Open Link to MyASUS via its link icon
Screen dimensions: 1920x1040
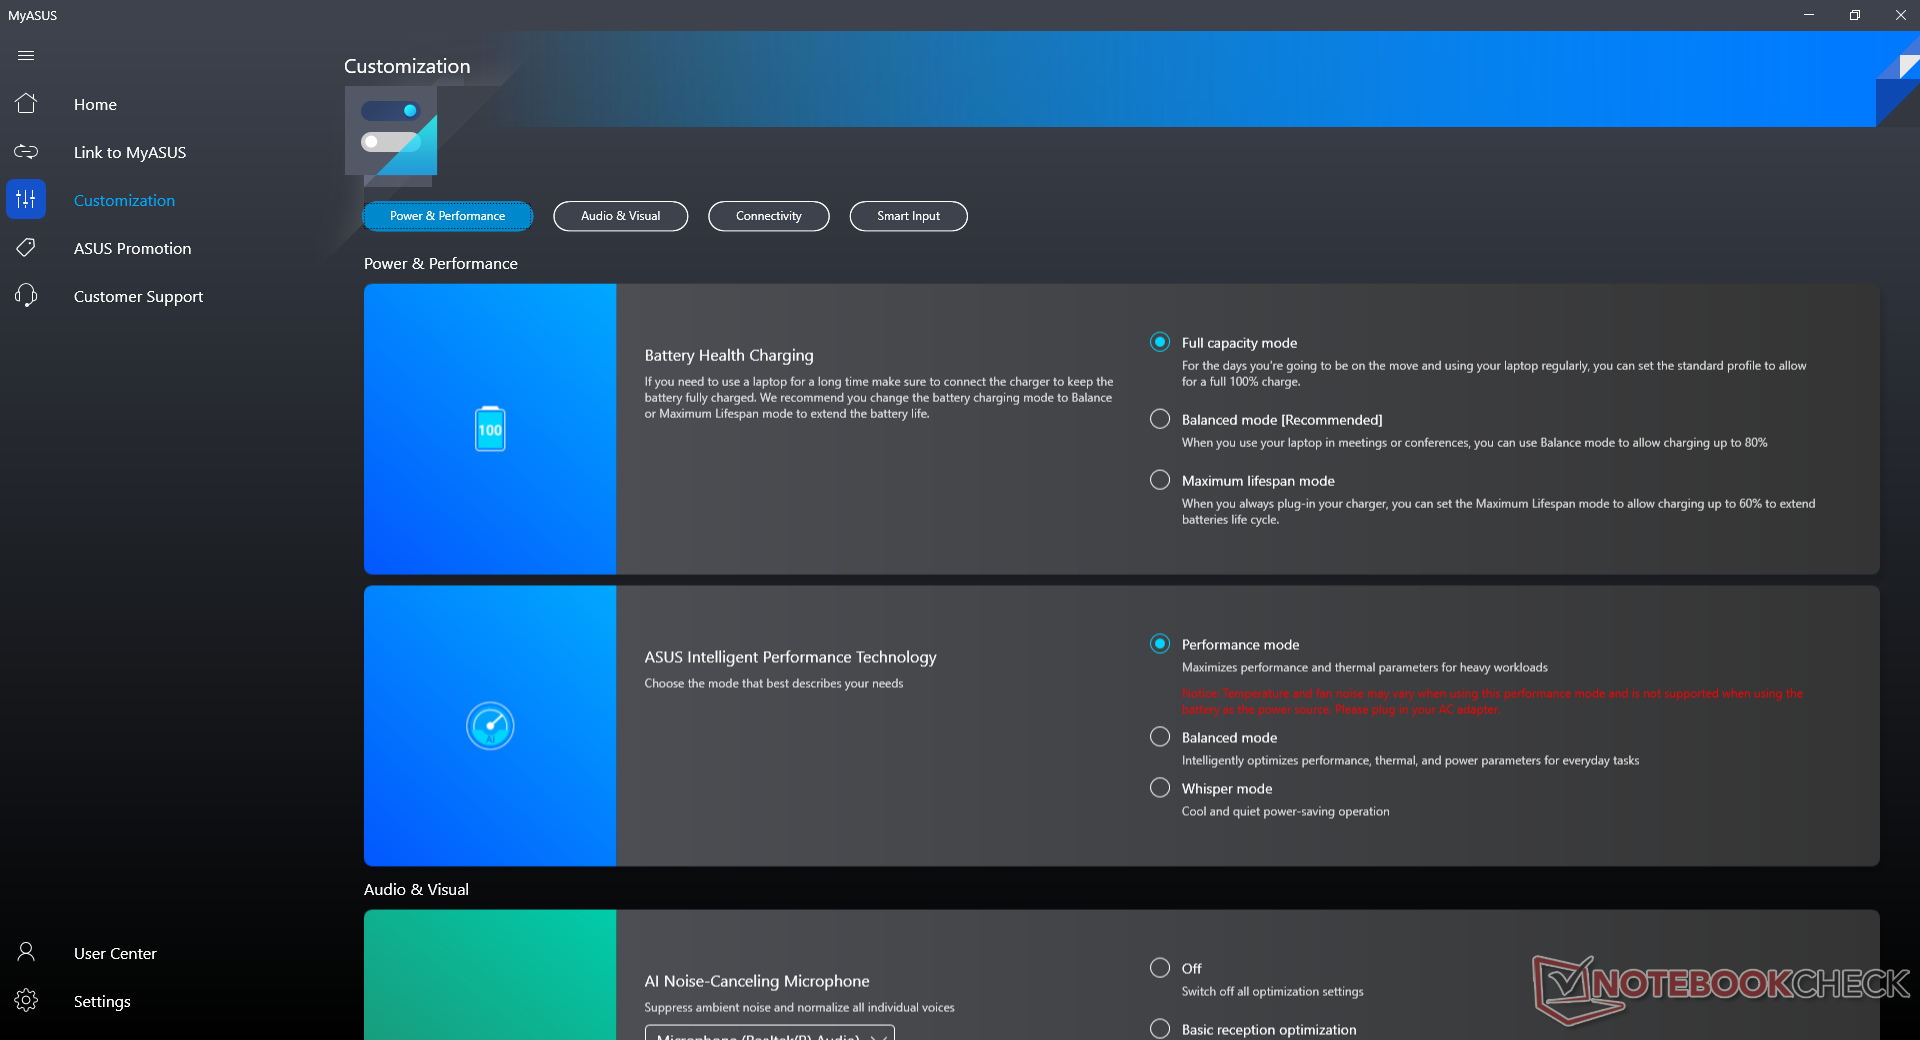tap(26, 152)
